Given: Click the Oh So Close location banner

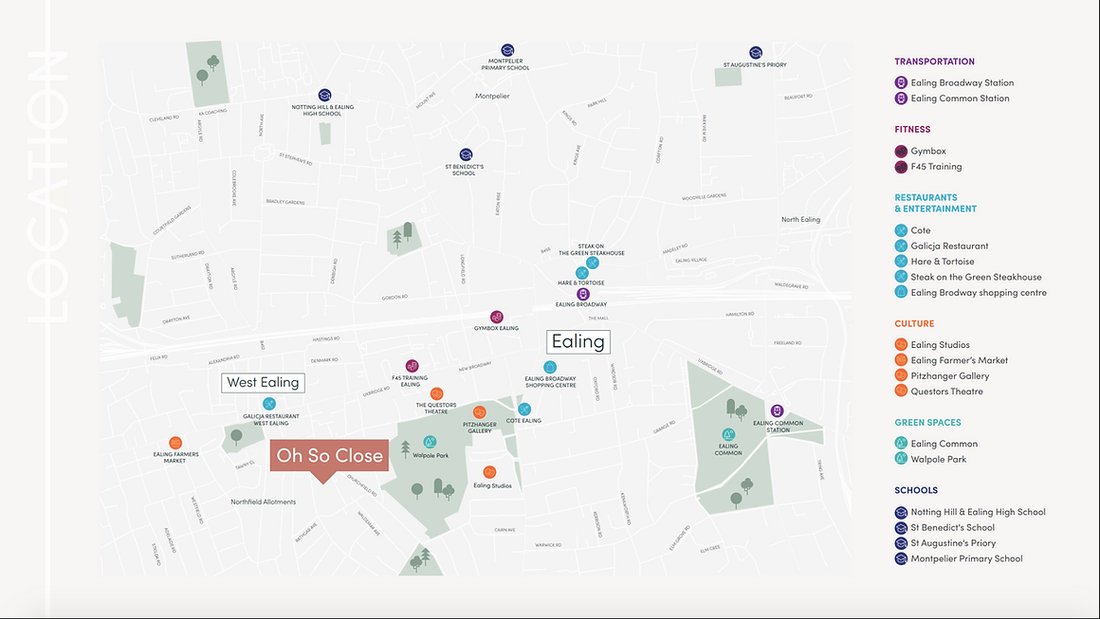Looking at the screenshot, I should point(330,455).
